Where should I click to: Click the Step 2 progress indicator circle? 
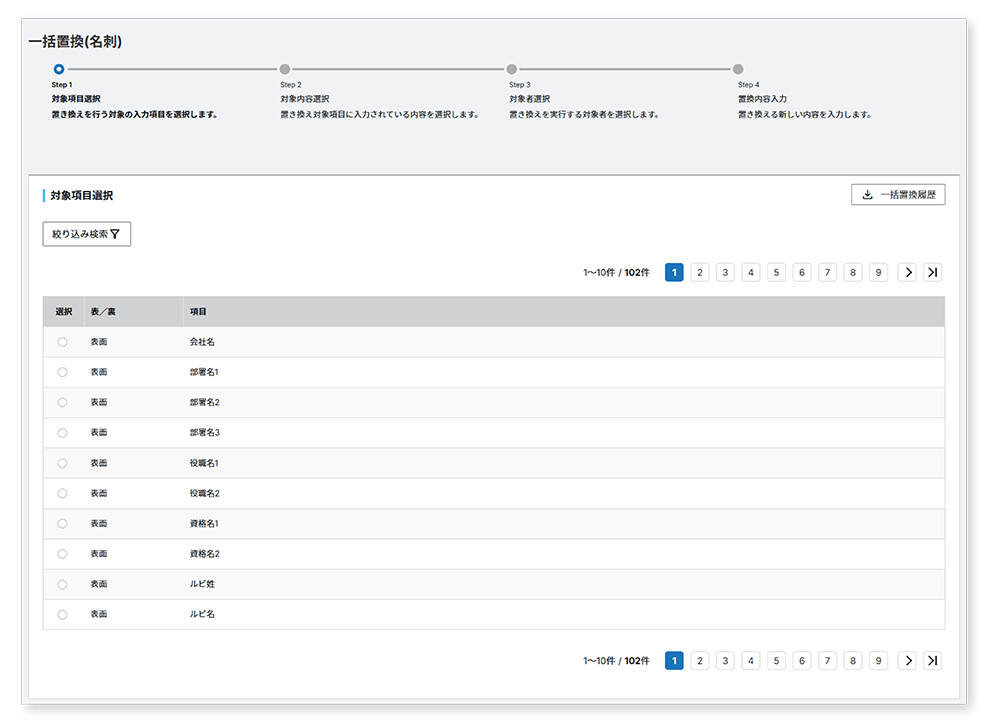(285, 69)
